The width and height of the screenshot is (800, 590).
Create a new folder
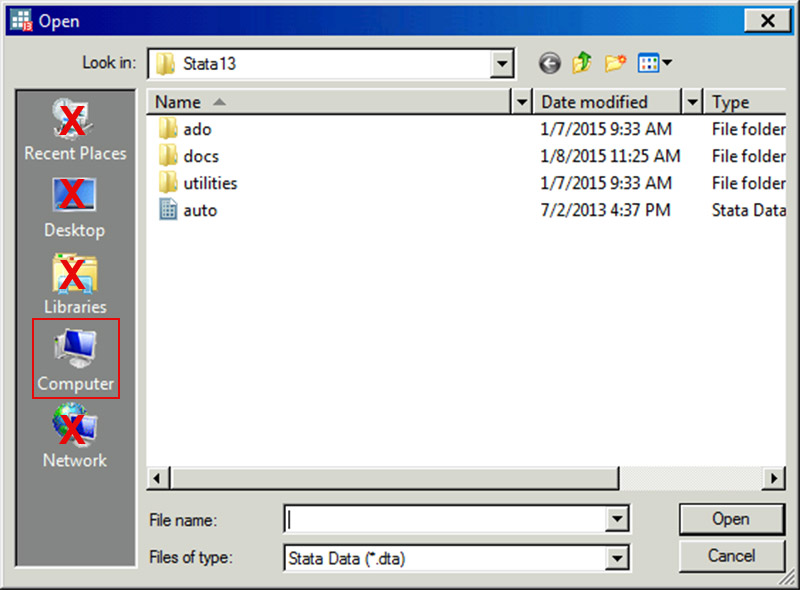[615, 63]
